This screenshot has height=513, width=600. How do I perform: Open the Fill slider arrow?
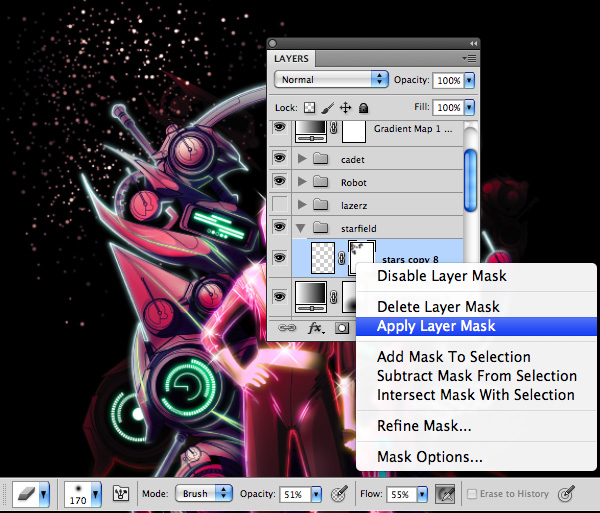point(470,107)
